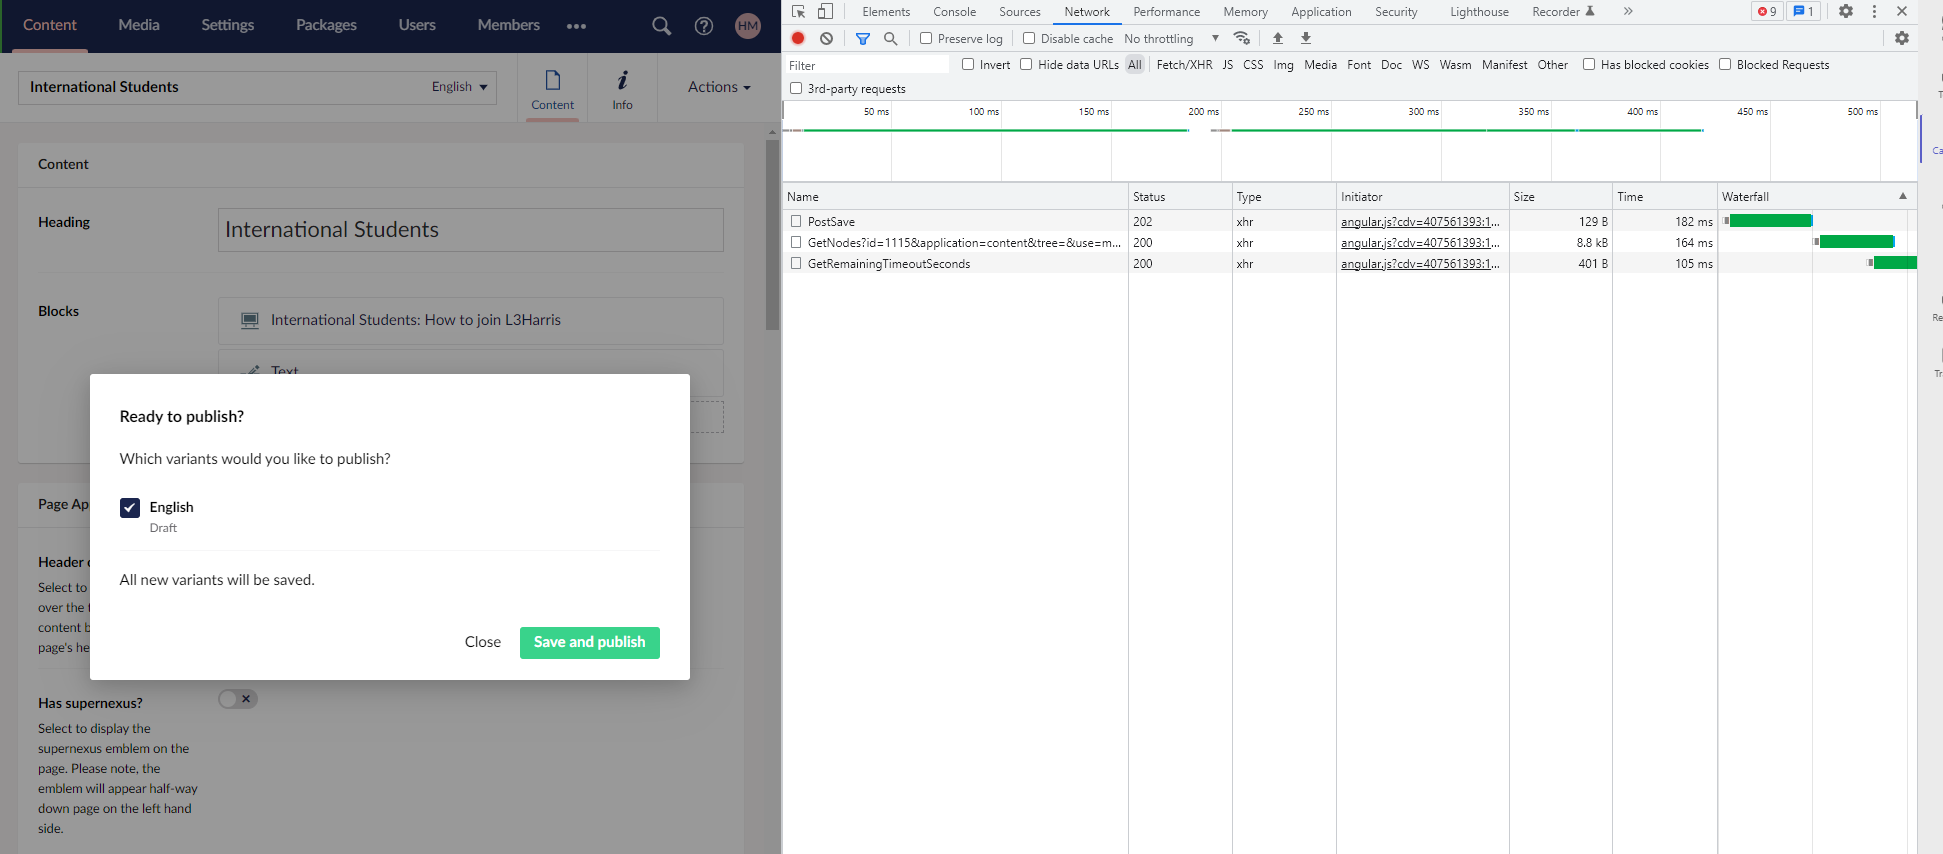
Task: Uncheck the English variant checkbox
Action: pyautogui.click(x=130, y=508)
